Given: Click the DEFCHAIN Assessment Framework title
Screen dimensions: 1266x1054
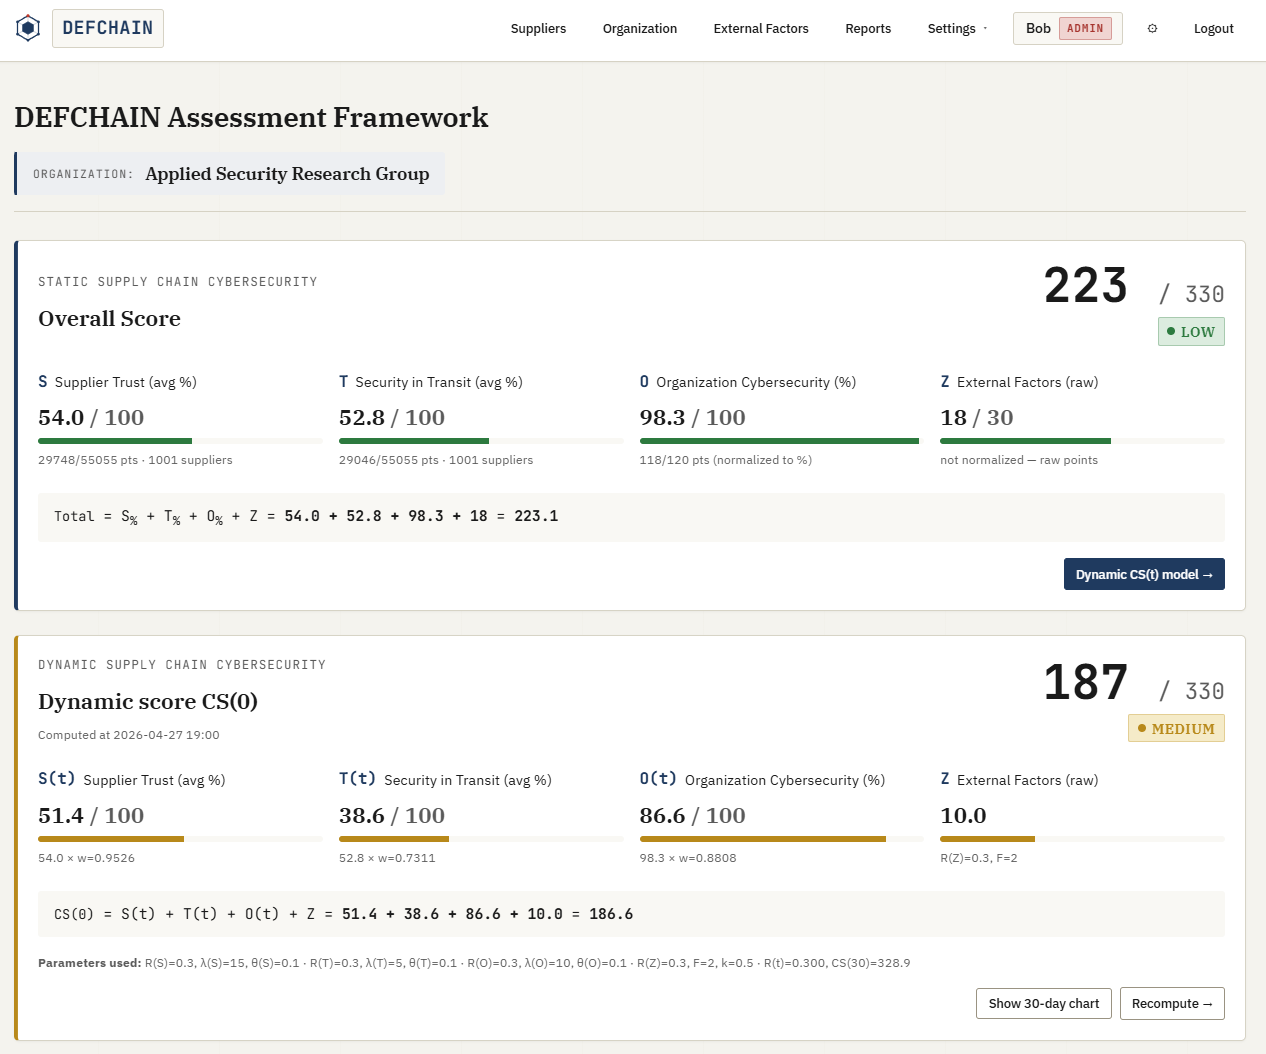Looking at the screenshot, I should pos(251,118).
